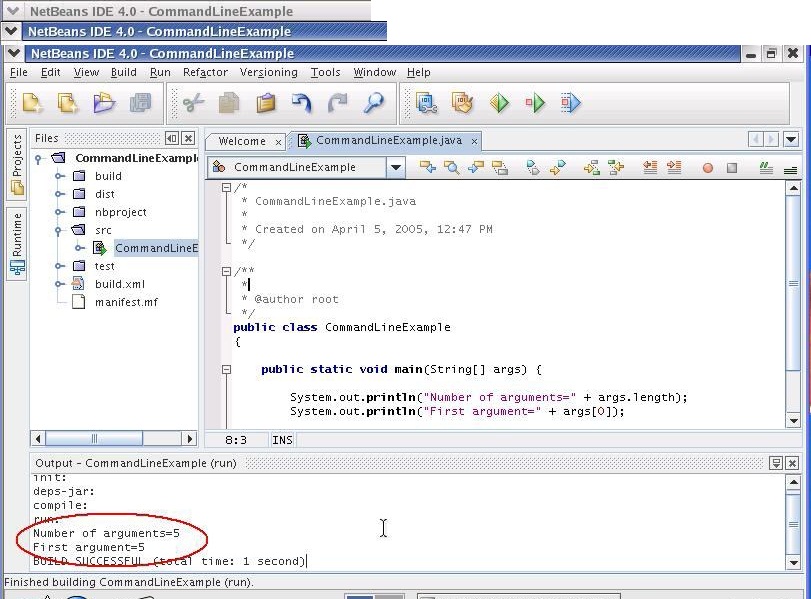Click the New Project toolbar icon
The height and width of the screenshot is (599, 811).
(68, 102)
